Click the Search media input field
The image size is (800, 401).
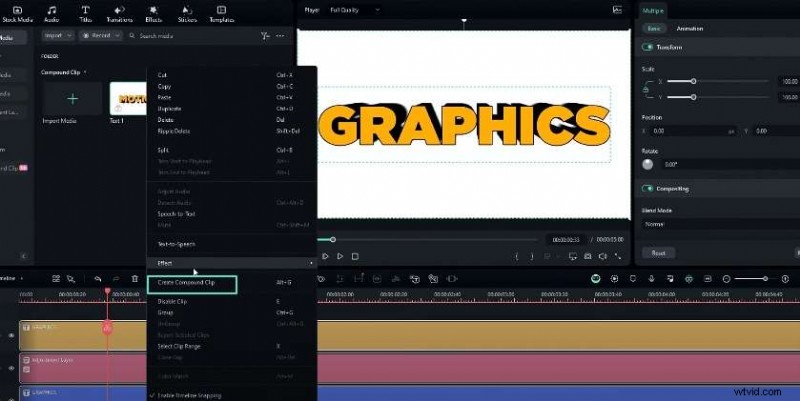191,36
